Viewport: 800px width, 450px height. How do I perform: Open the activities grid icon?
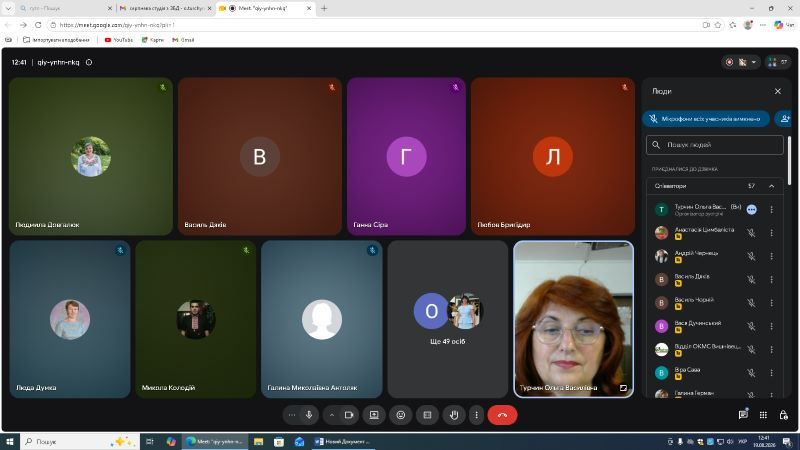763,415
